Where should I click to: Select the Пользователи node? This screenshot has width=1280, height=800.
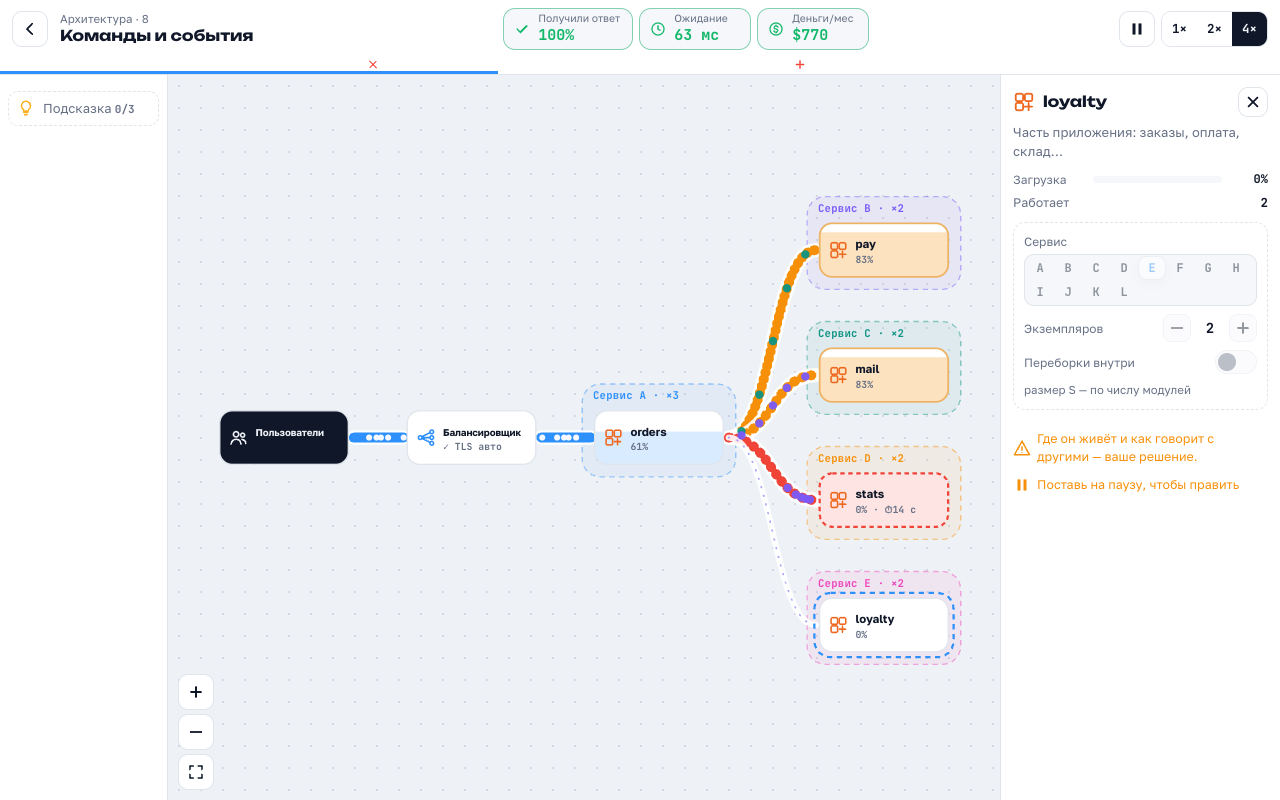[x=284, y=437]
